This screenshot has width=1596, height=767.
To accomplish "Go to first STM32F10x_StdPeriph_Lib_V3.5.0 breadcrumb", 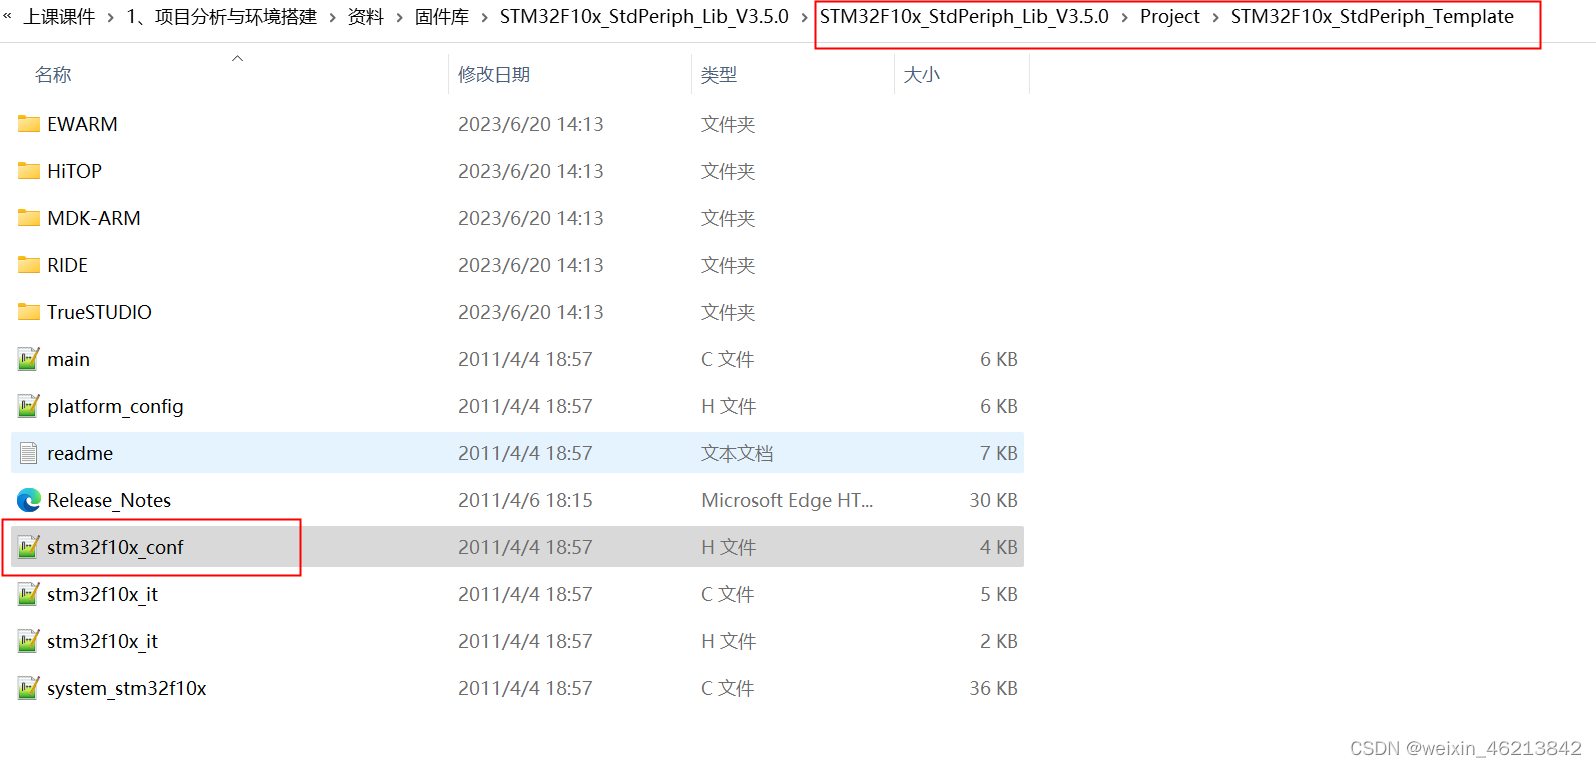I will [x=644, y=17].
